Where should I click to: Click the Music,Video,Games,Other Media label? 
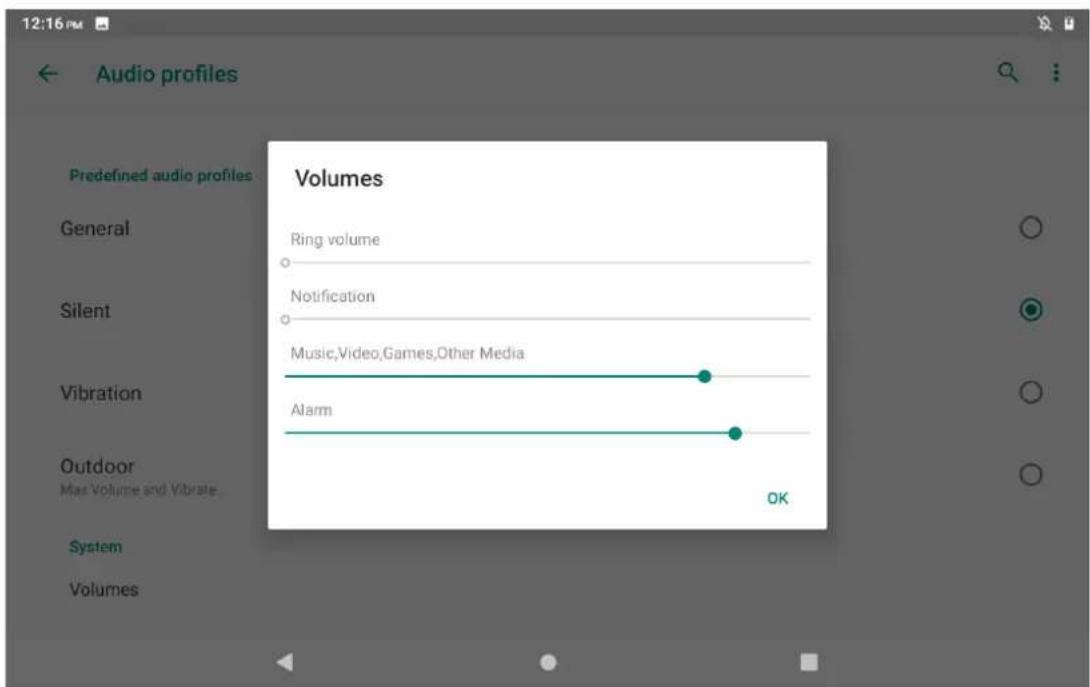coord(407,353)
